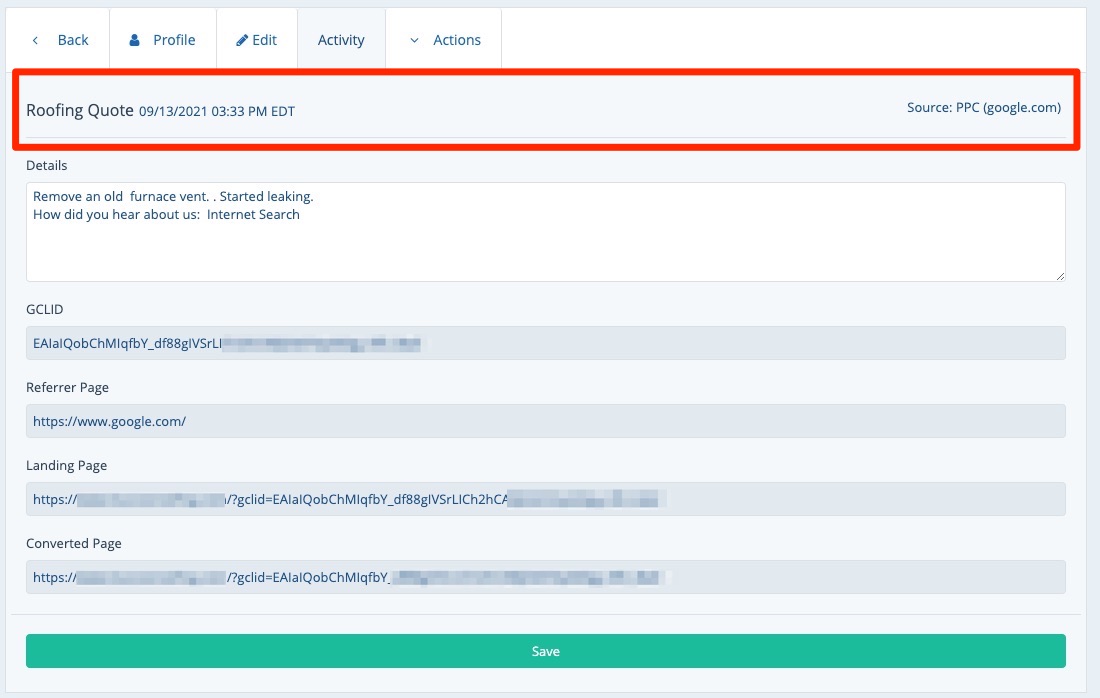Open the Profile tab label

pyautogui.click(x=174, y=40)
